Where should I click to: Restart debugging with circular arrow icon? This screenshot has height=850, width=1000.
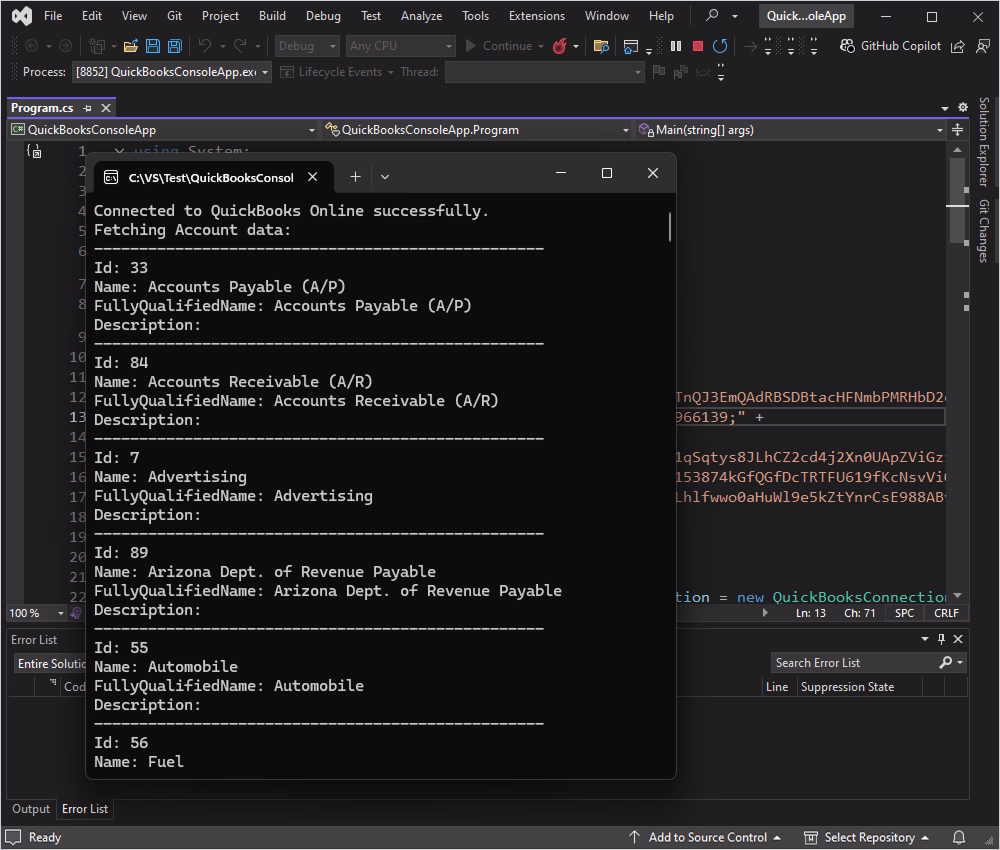(720, 46)
